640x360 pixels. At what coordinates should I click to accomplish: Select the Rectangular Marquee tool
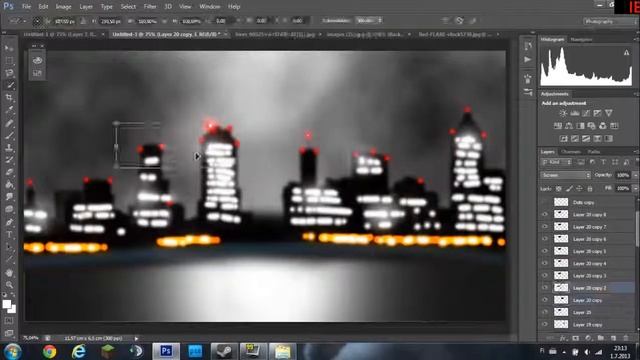(x=9, y=61)
